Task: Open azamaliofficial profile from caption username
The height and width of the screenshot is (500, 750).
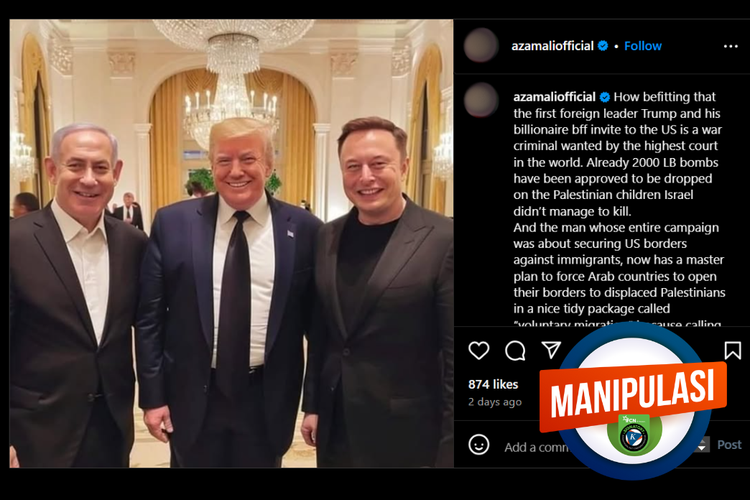Action: pos(554,97)
